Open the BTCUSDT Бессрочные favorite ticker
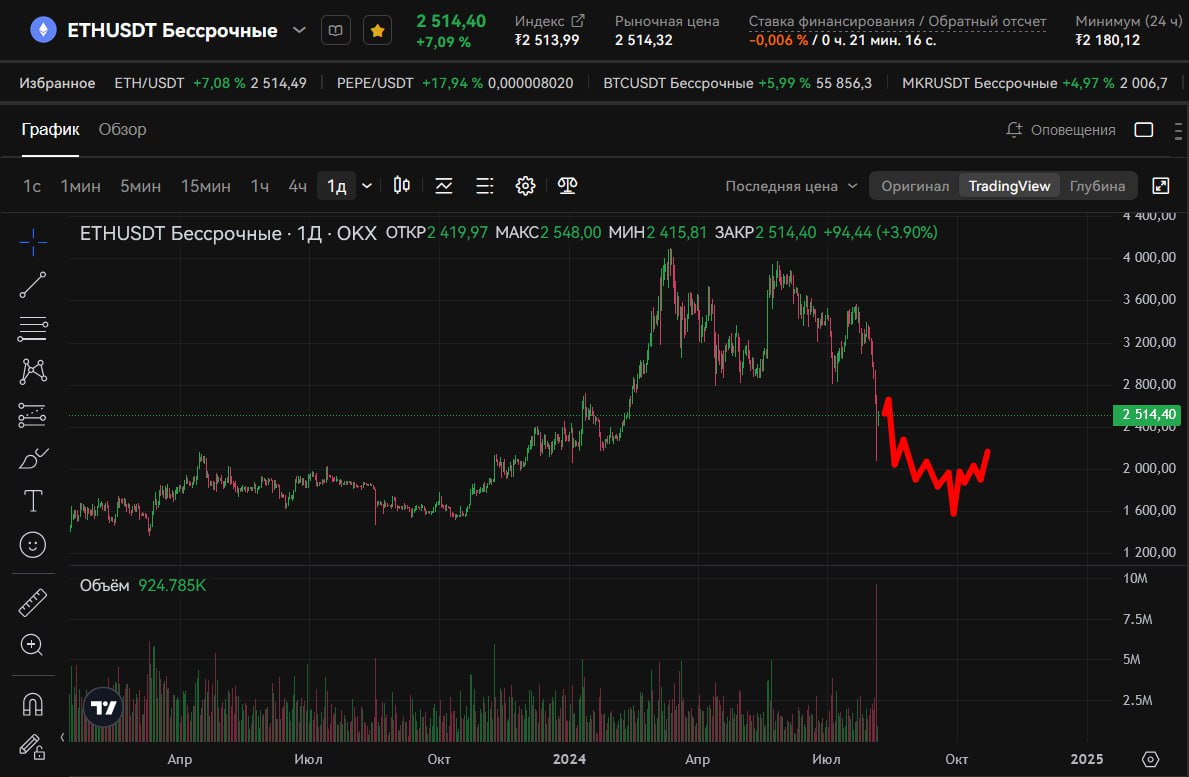The width and height of the screenshot is (1189, 777). (737, 83)
